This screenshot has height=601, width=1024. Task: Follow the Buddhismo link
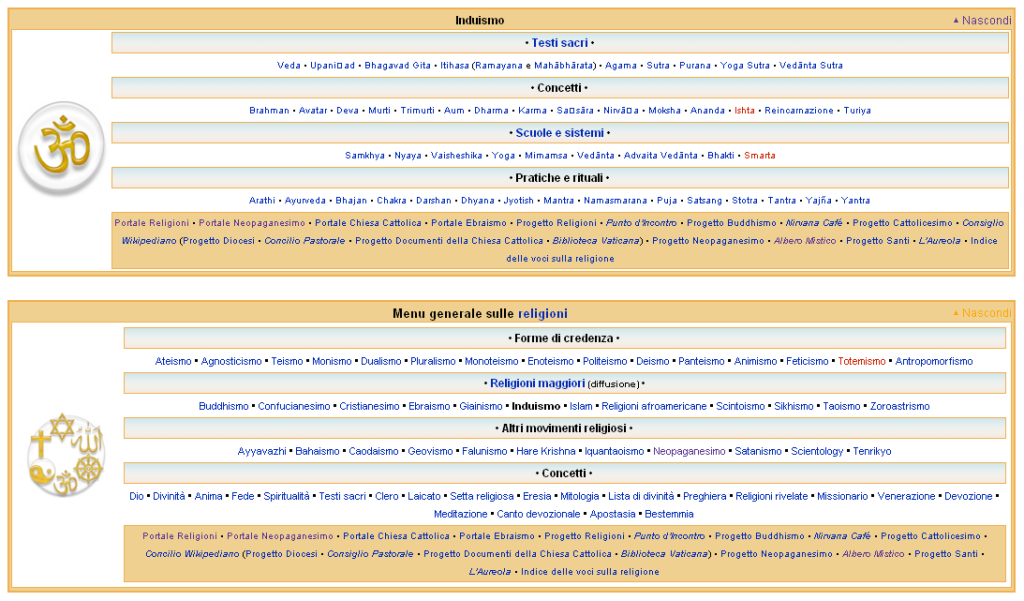223,406
